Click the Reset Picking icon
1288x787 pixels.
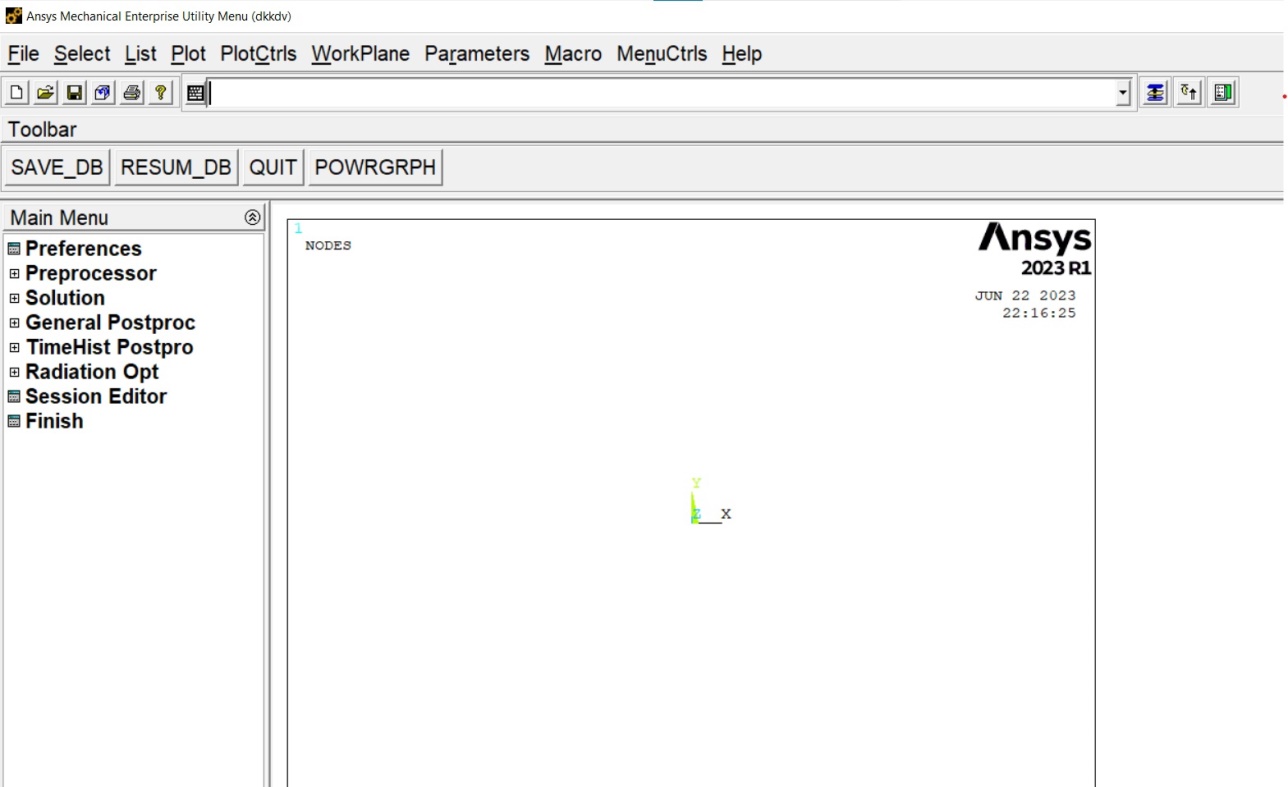[x=1189, y=93]
